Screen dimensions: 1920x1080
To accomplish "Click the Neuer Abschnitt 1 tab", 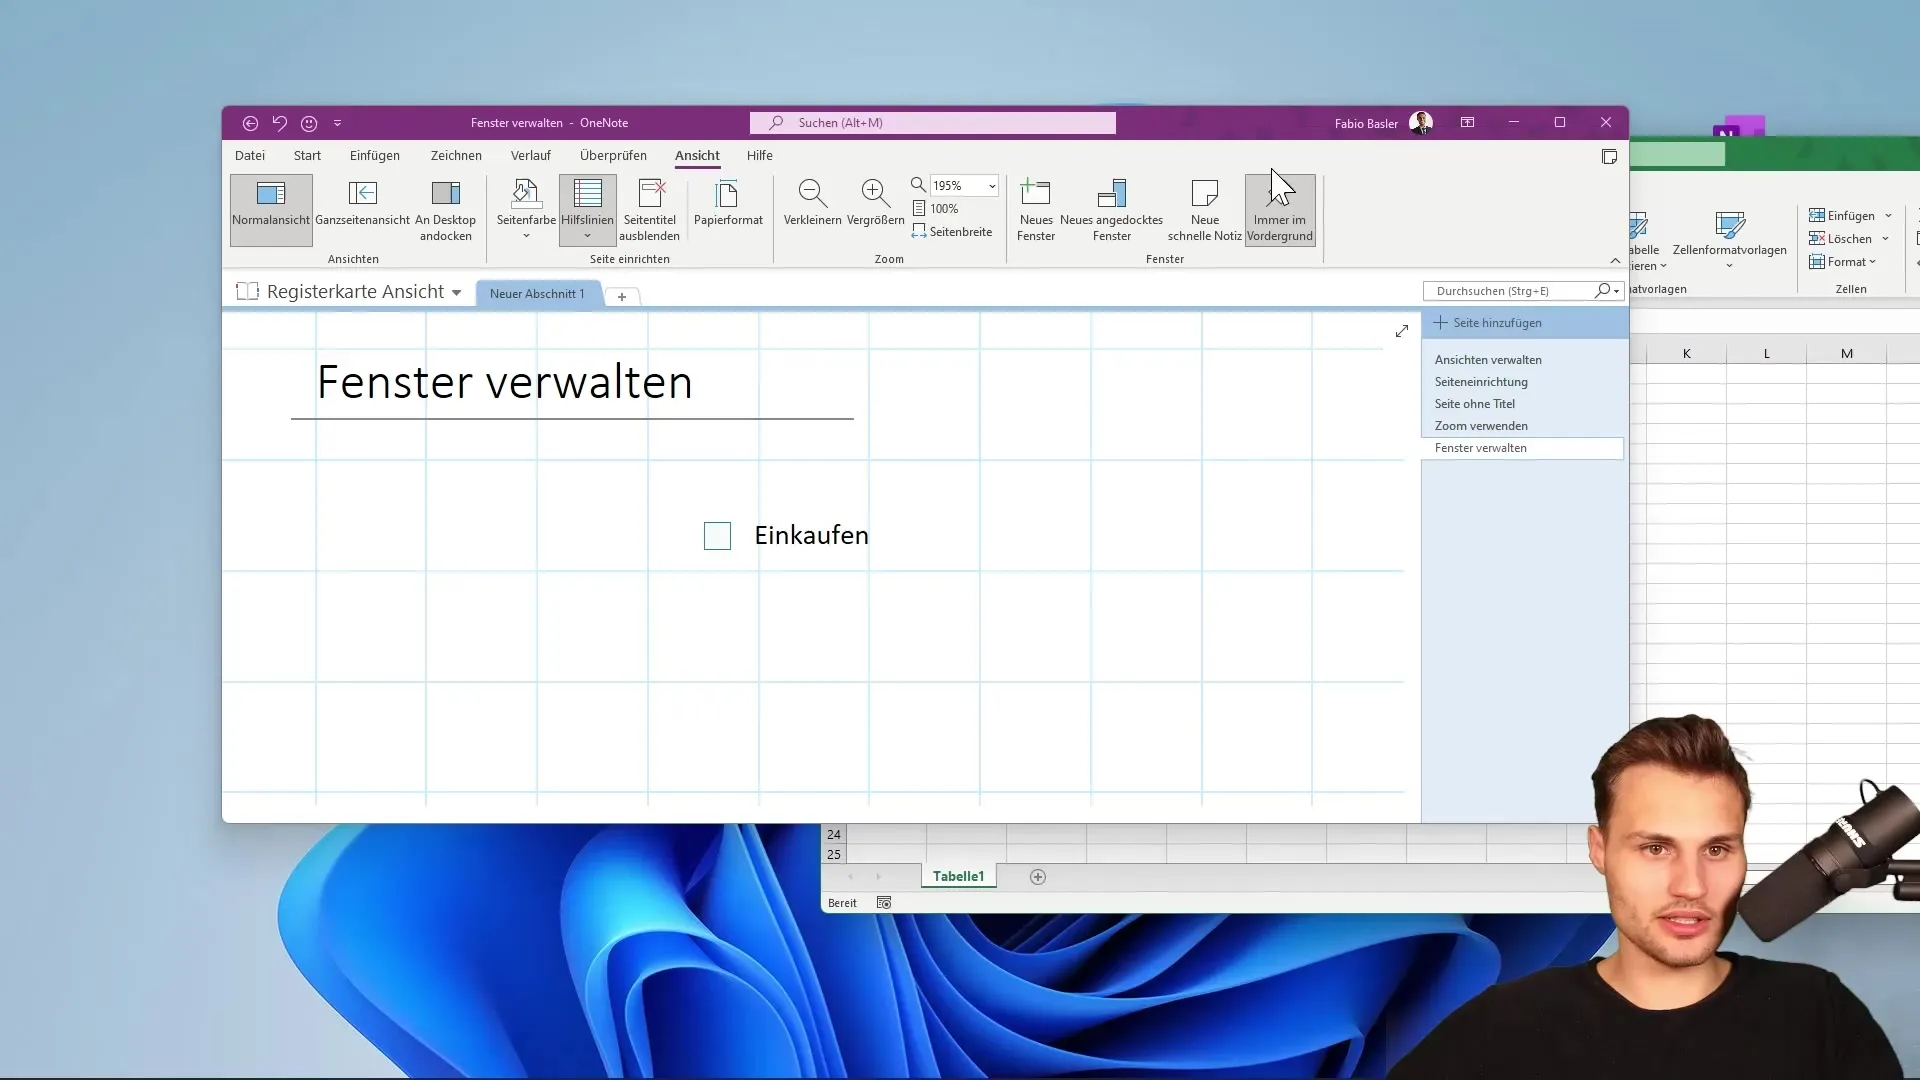I will 537,291.
